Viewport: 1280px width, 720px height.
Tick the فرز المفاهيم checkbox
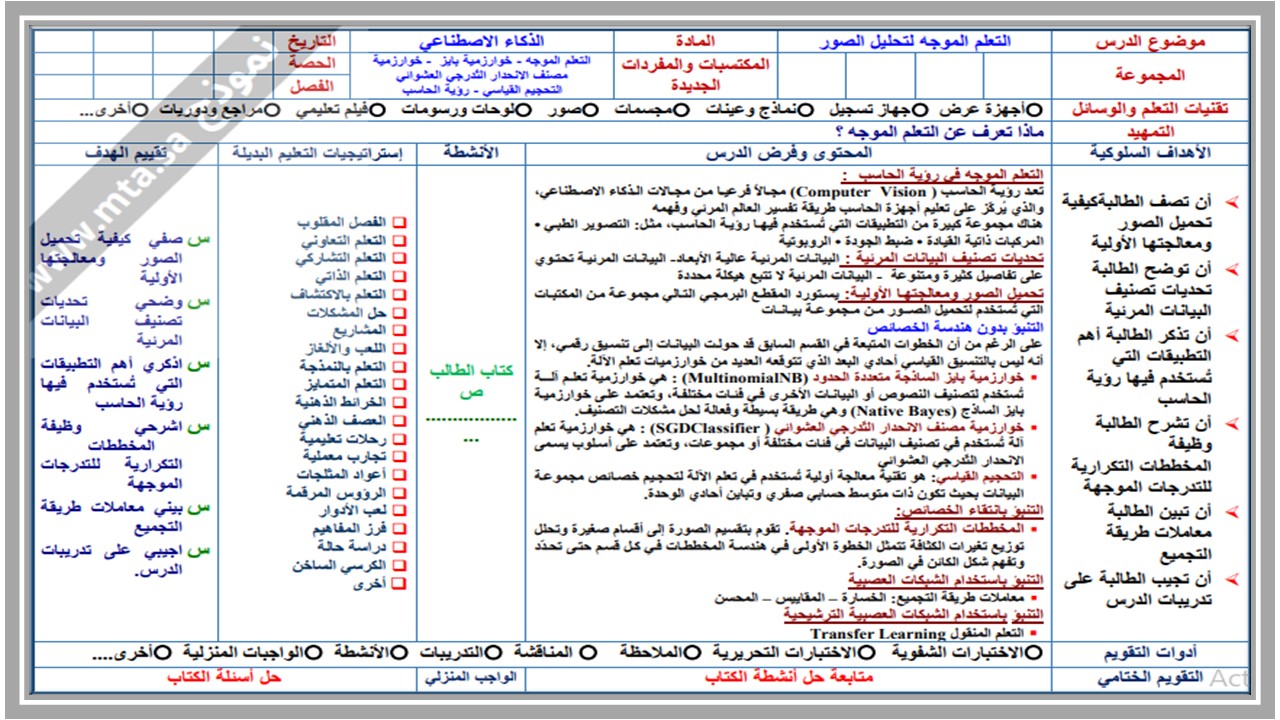(398, 529)
